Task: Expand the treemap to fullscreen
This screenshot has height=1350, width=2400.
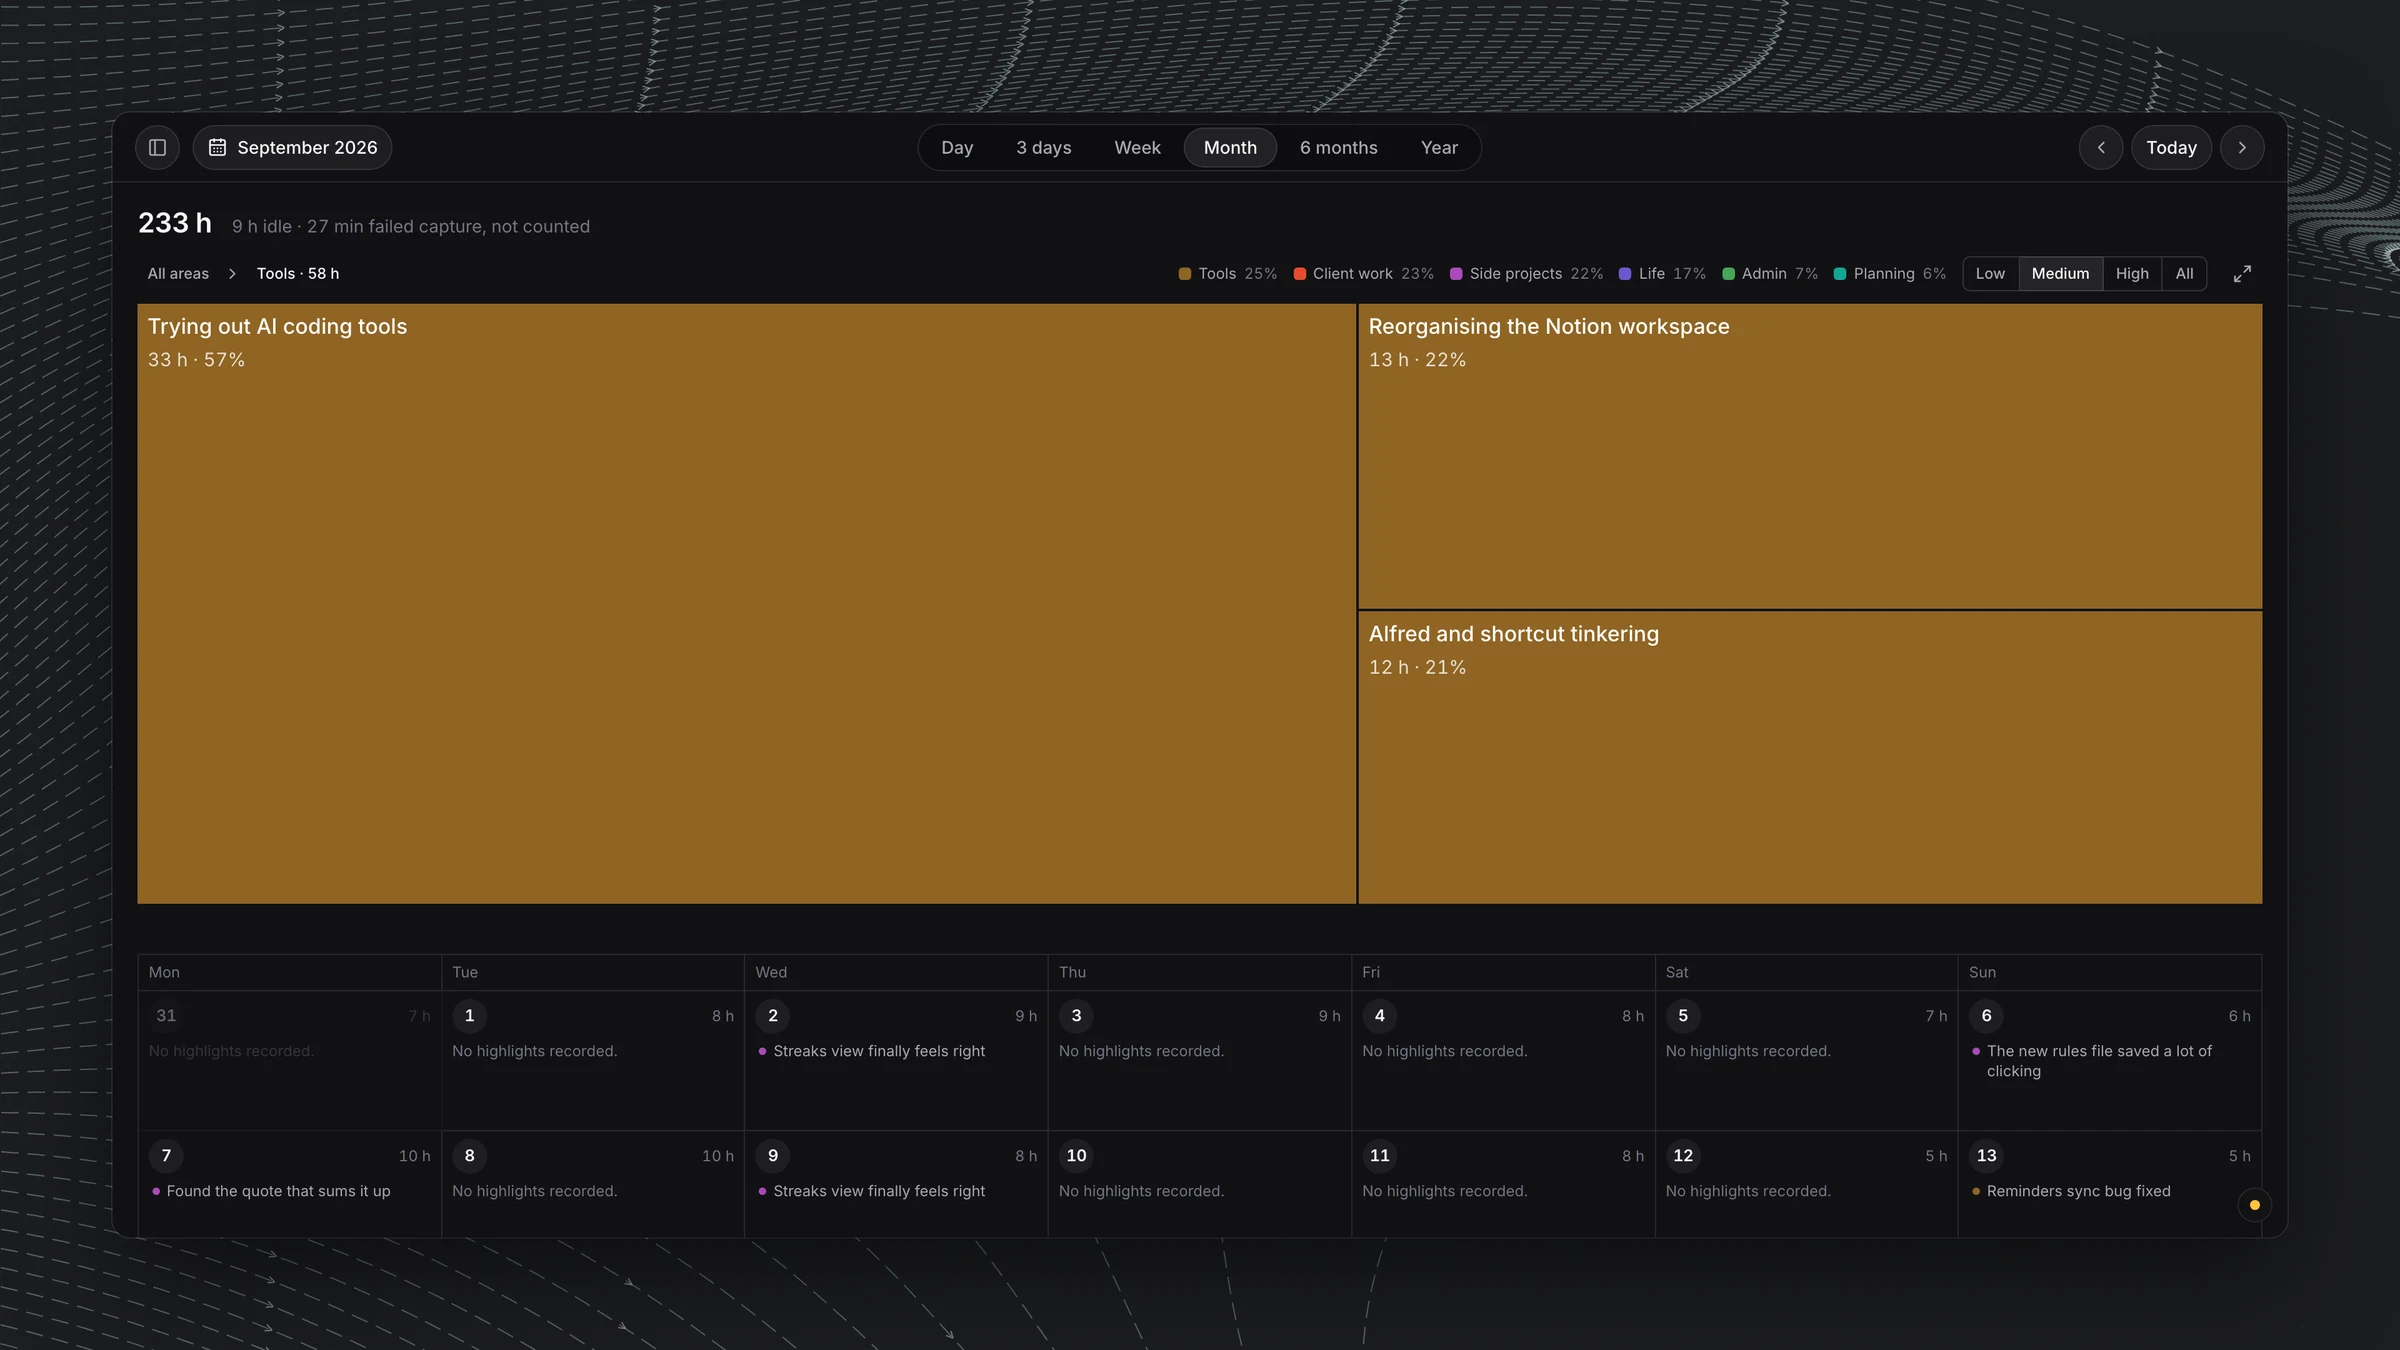Action: (x=2242, y=273)
